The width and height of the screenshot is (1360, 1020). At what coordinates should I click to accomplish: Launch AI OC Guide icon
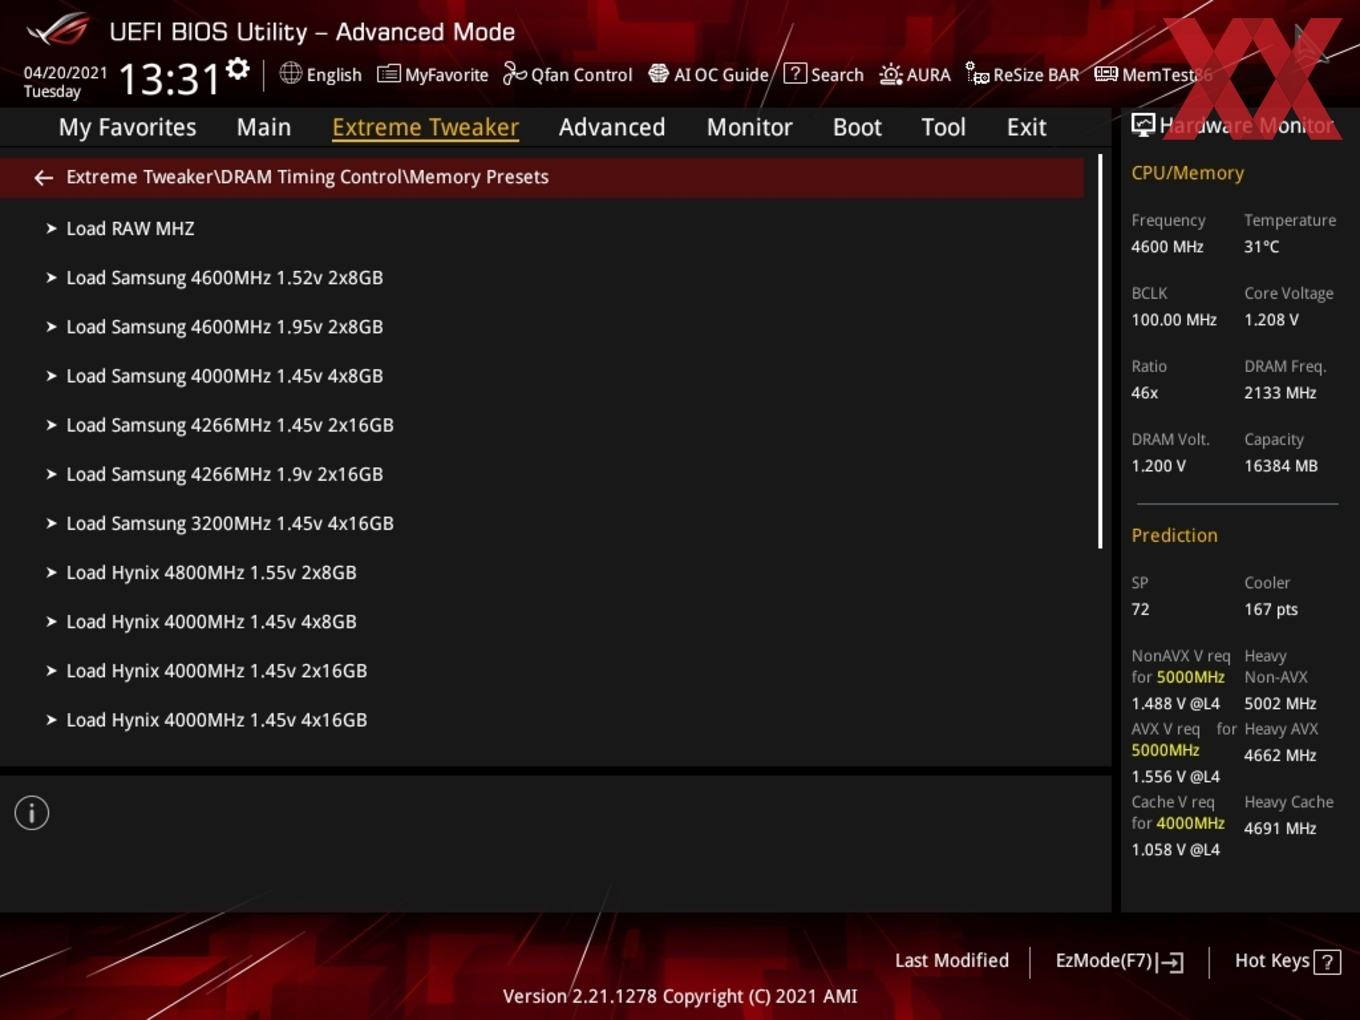coord(658,73)
